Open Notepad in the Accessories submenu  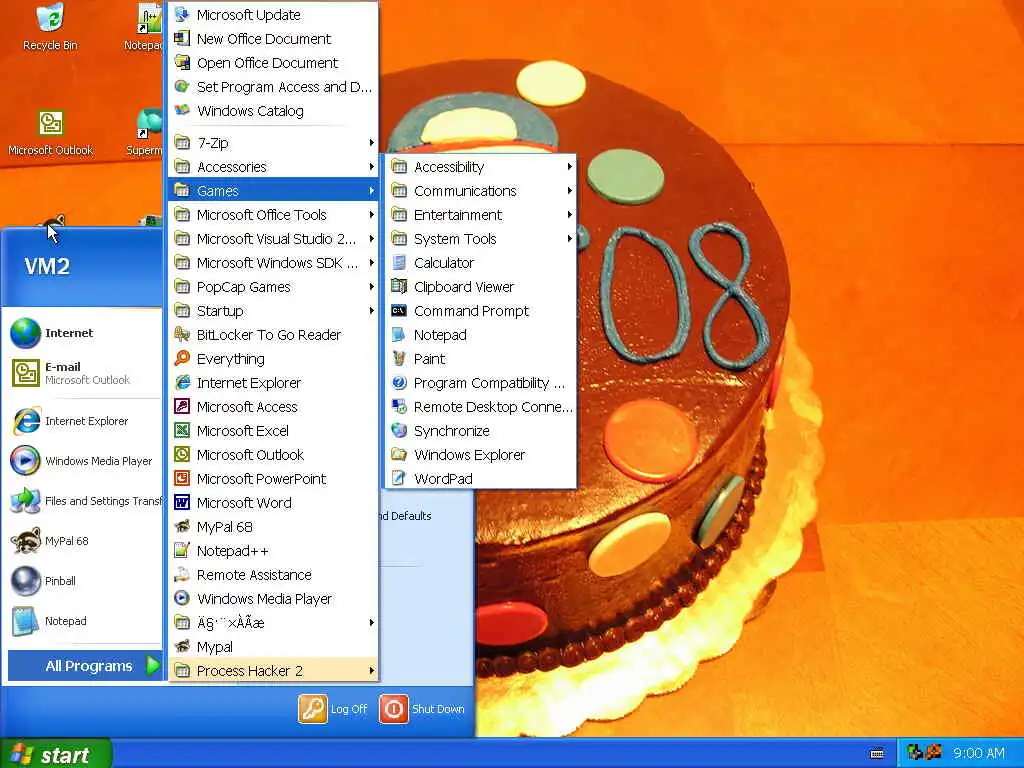(481, 335)
